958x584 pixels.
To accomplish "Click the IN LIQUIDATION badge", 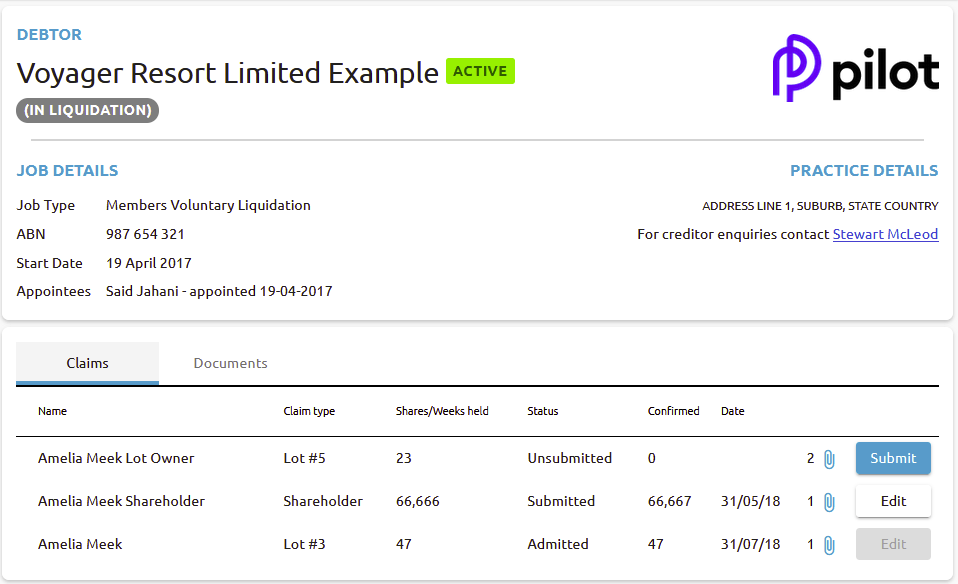I will click(x=87, y=110).
